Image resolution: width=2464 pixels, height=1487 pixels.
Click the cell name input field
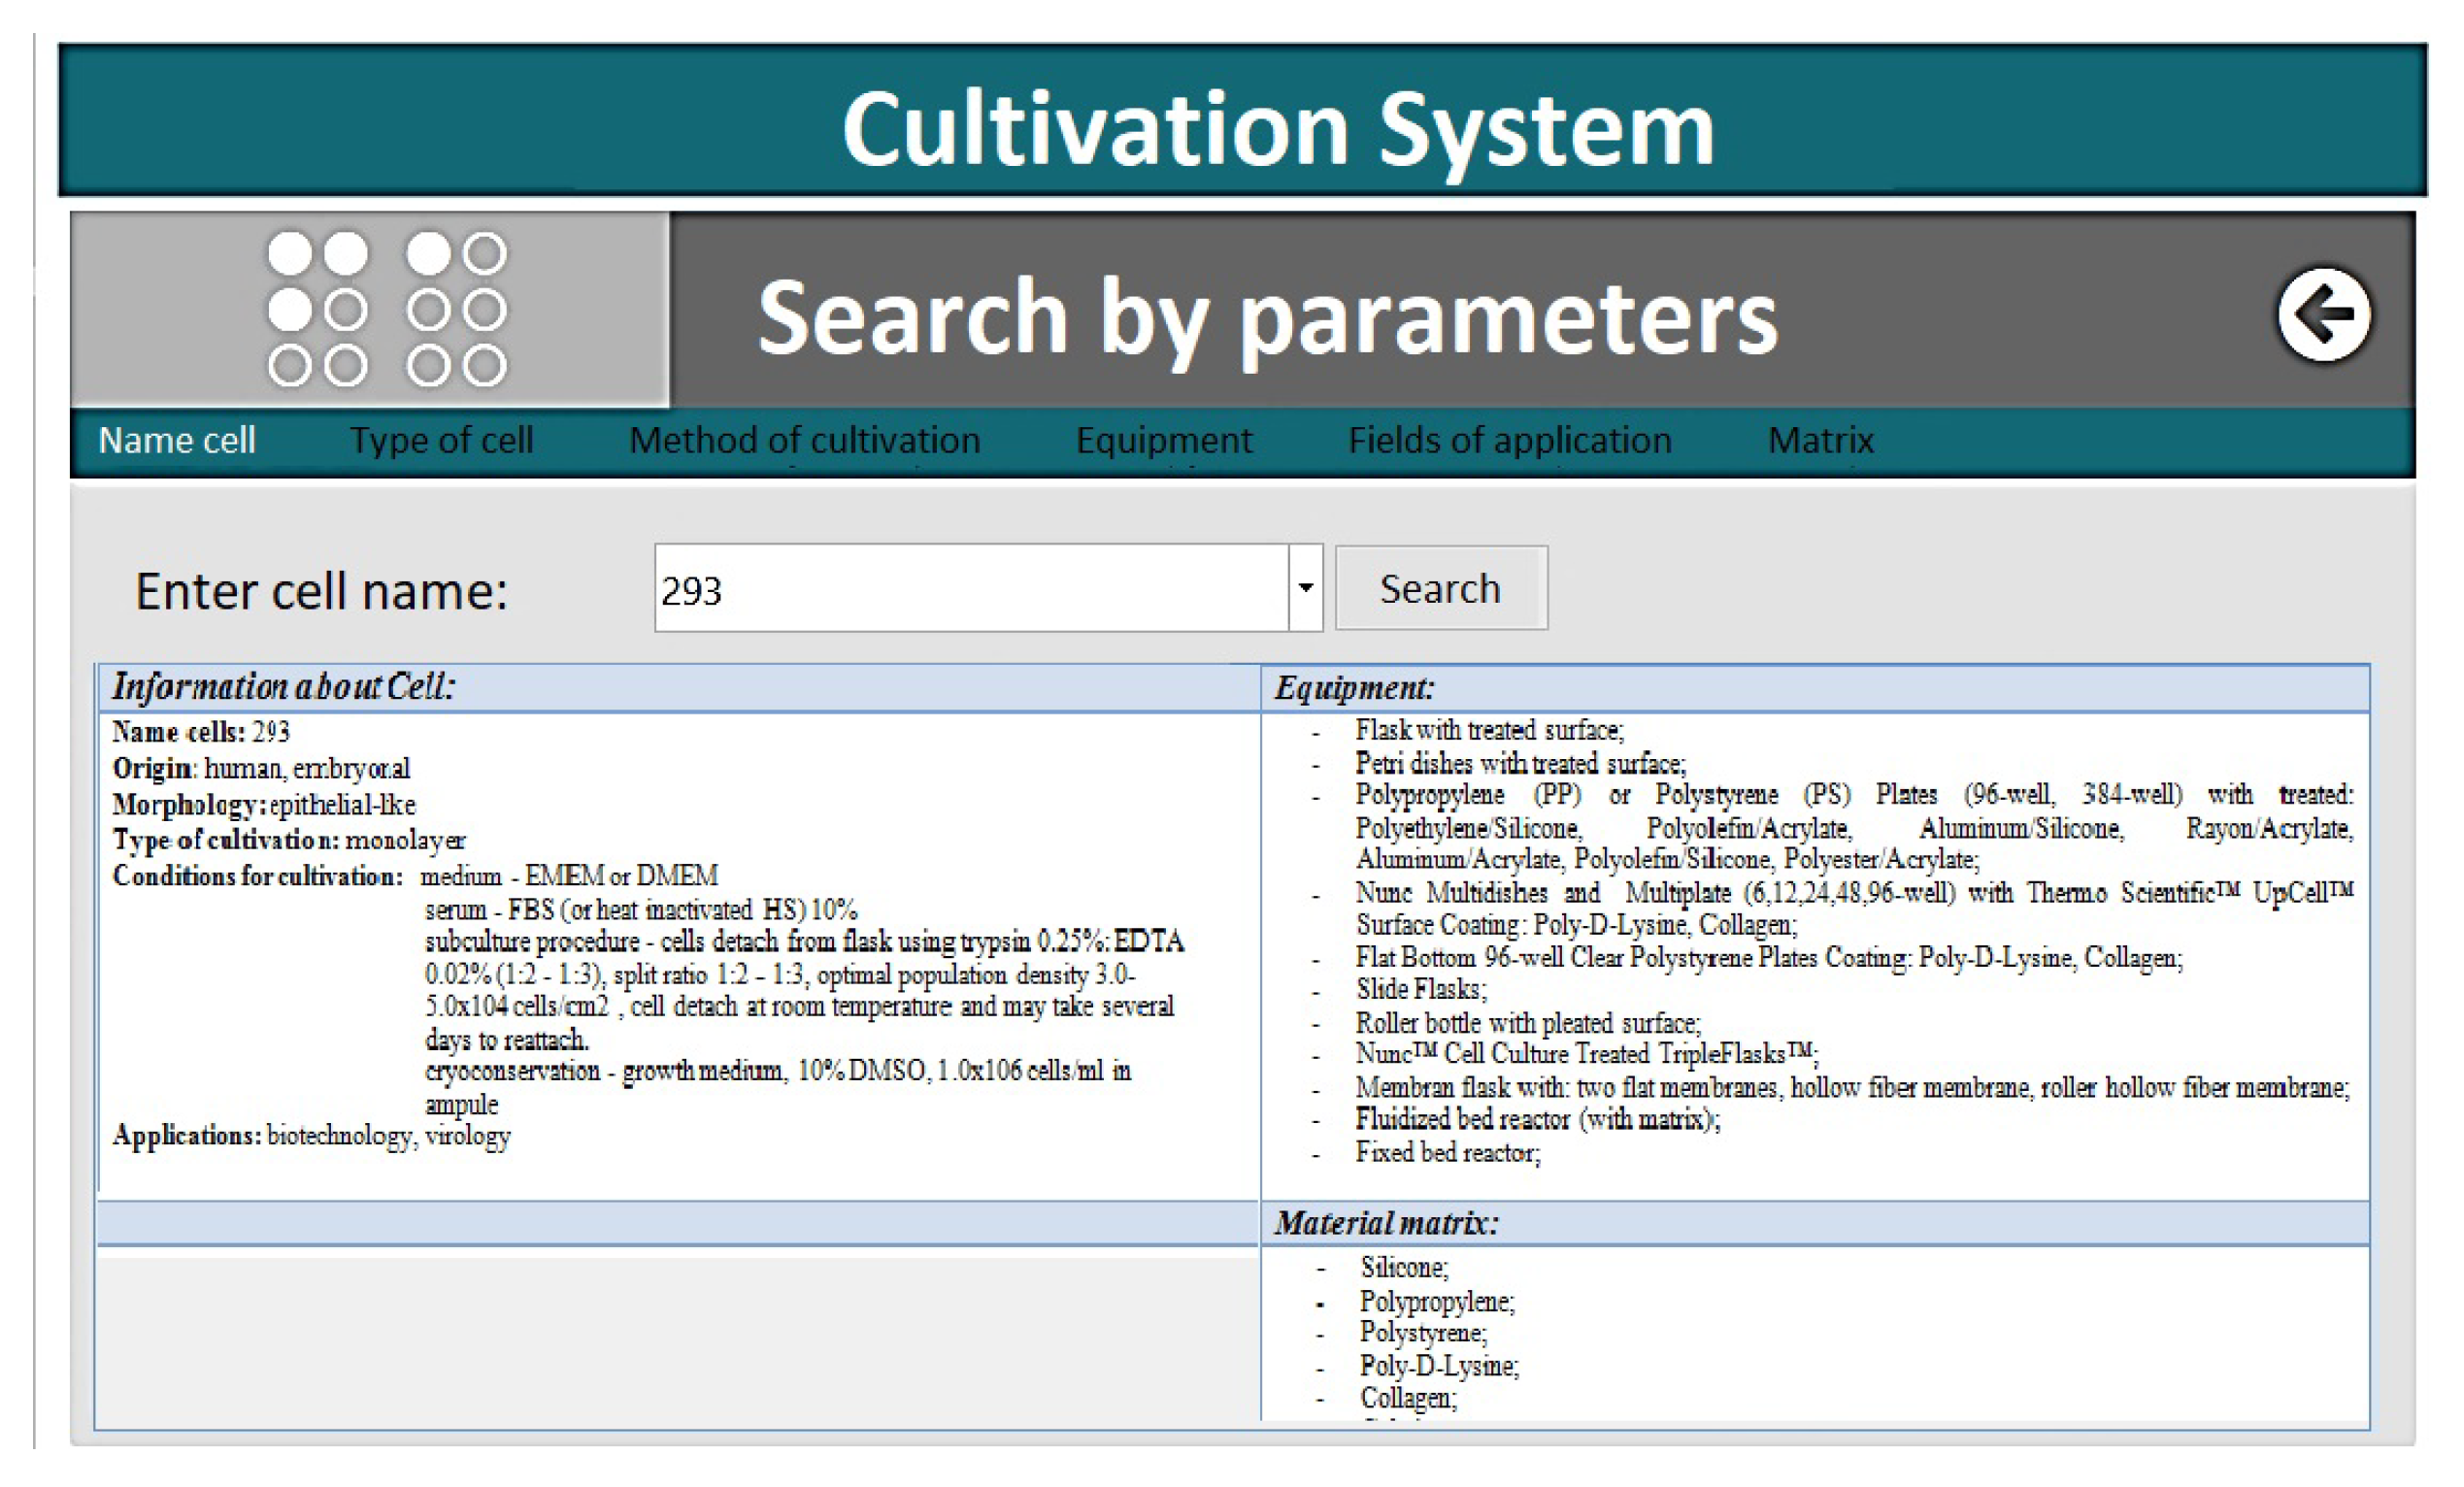coord(970,589)
